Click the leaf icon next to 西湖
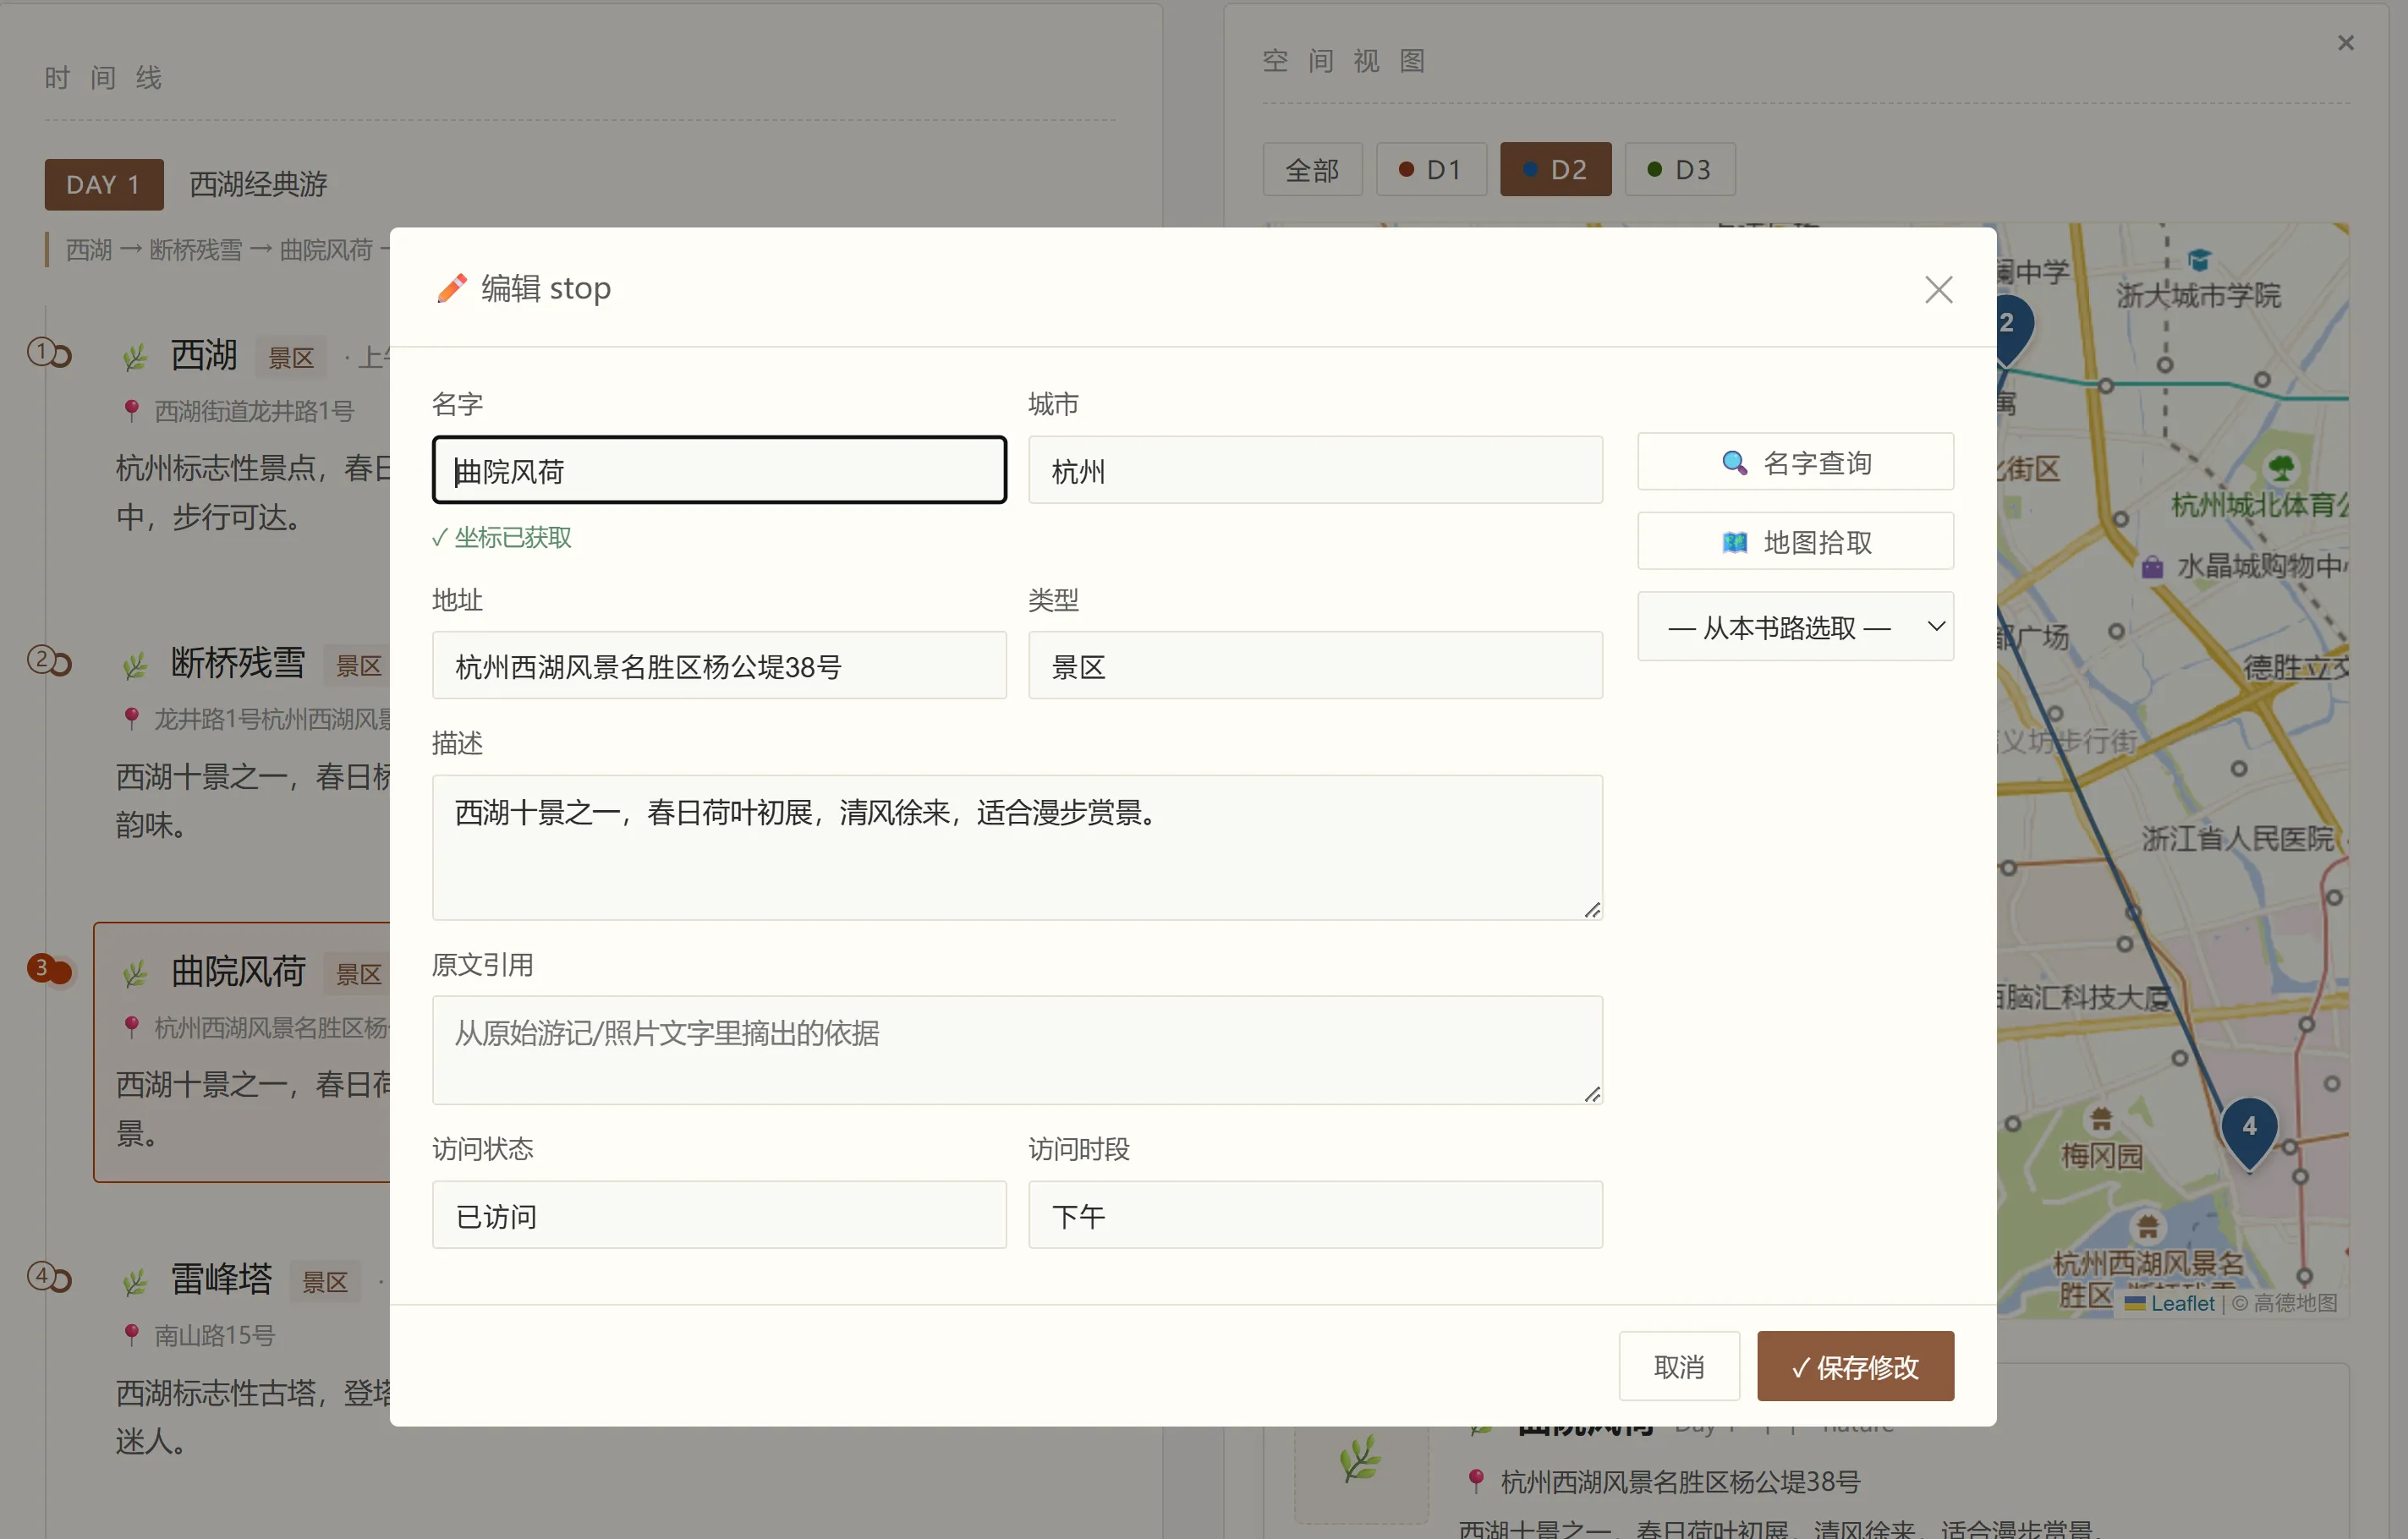Screen dimensions: 2408x1539 pyautogui.click(x=135, y=357)
